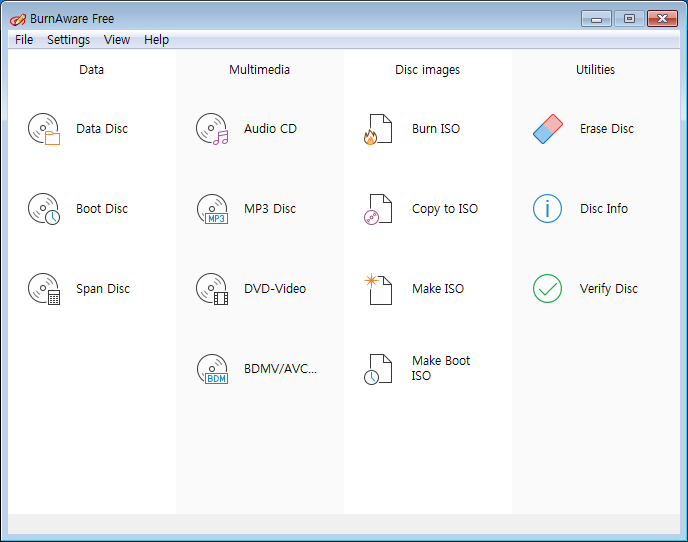This screenshot has width=688, height=542.
Task: Launch the MP3 Disc text label
Action: click(x=270, y=208)
